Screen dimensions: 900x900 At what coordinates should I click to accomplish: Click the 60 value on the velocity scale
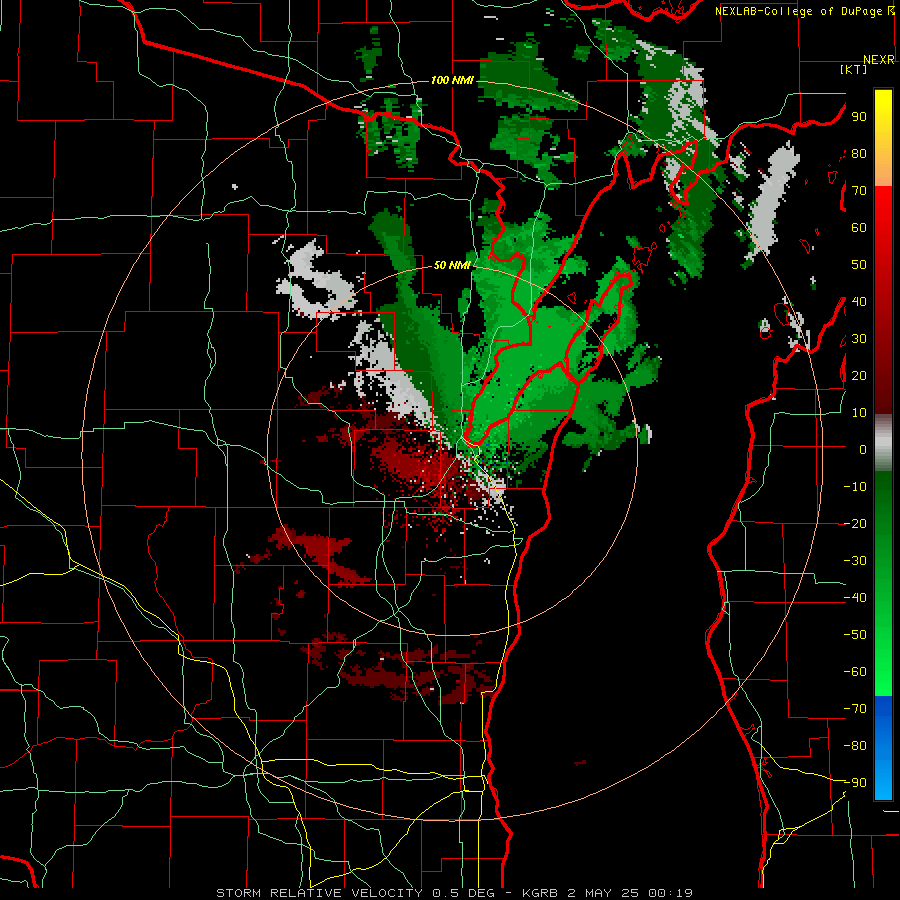859,228
